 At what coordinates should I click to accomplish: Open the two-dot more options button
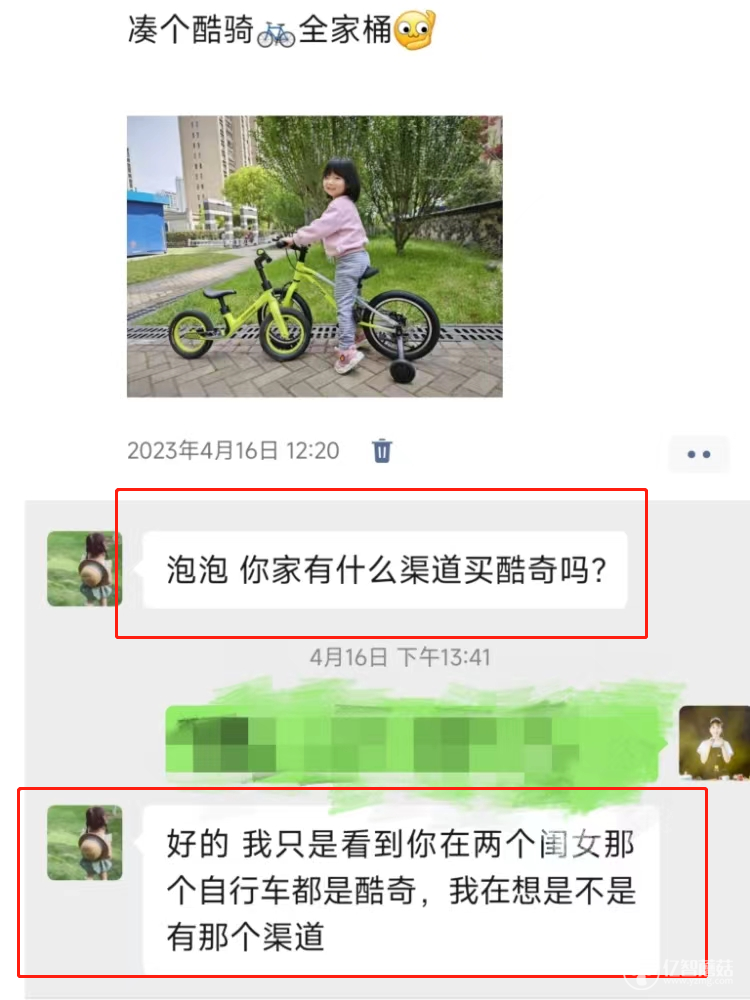[698, 454]
